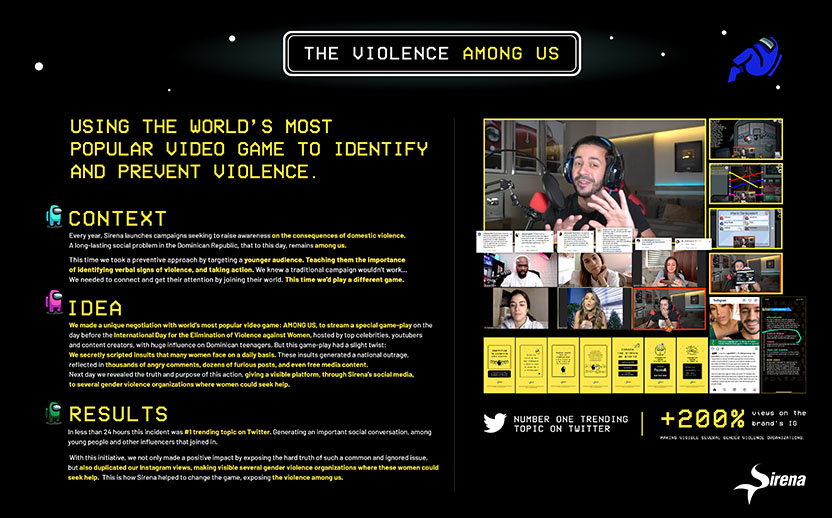Image resolution: width=832 pixels, height=518 pixels.
Task: Open the colored wiring task gameplay thumbnail
Action: tap(746, 184)
